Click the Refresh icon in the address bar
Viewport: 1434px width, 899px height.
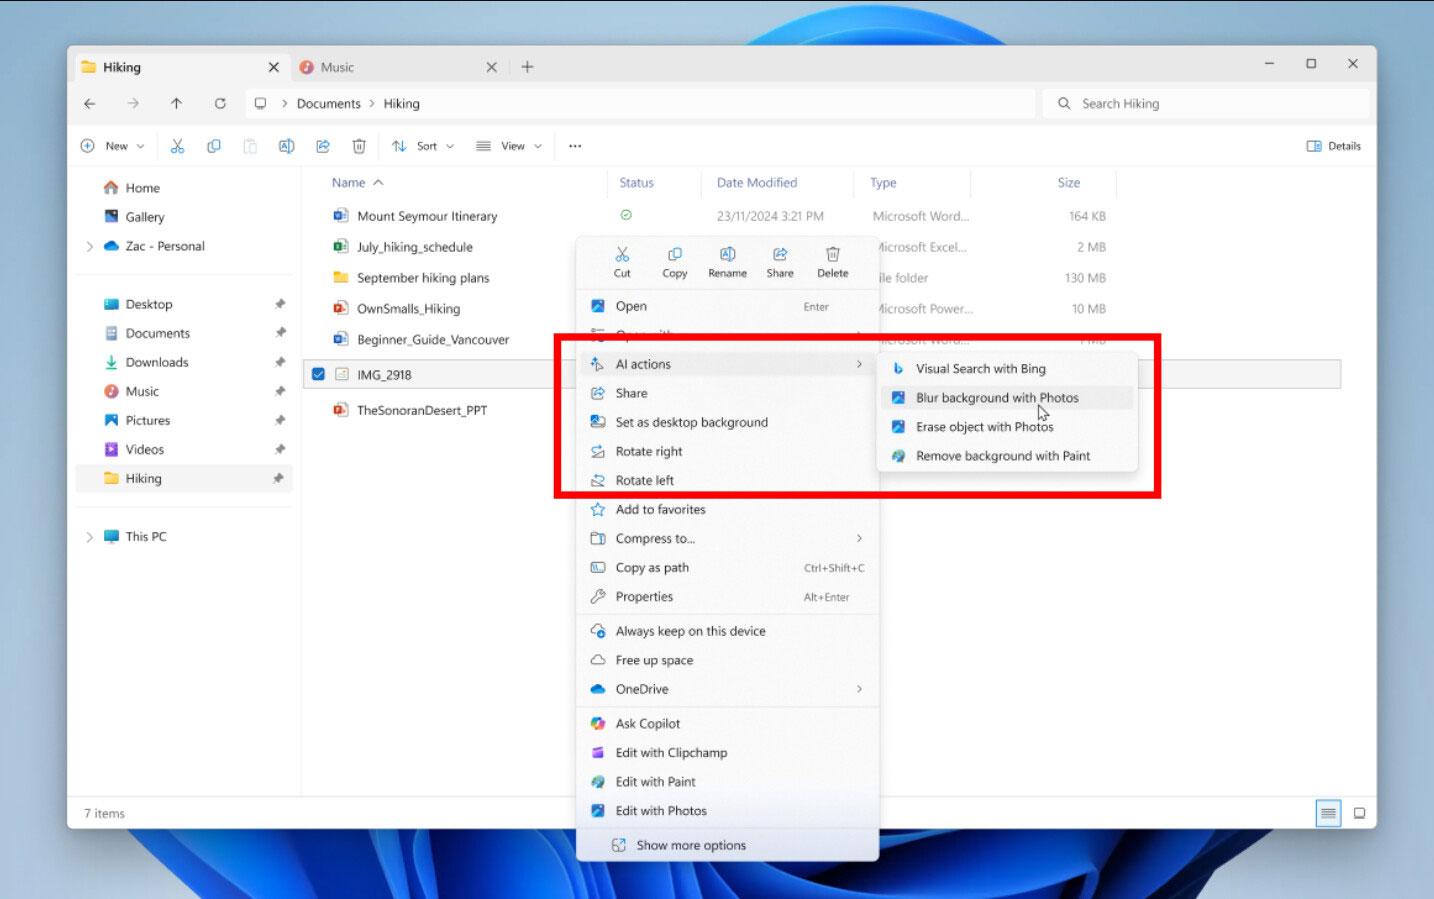[x=220, y=103]
